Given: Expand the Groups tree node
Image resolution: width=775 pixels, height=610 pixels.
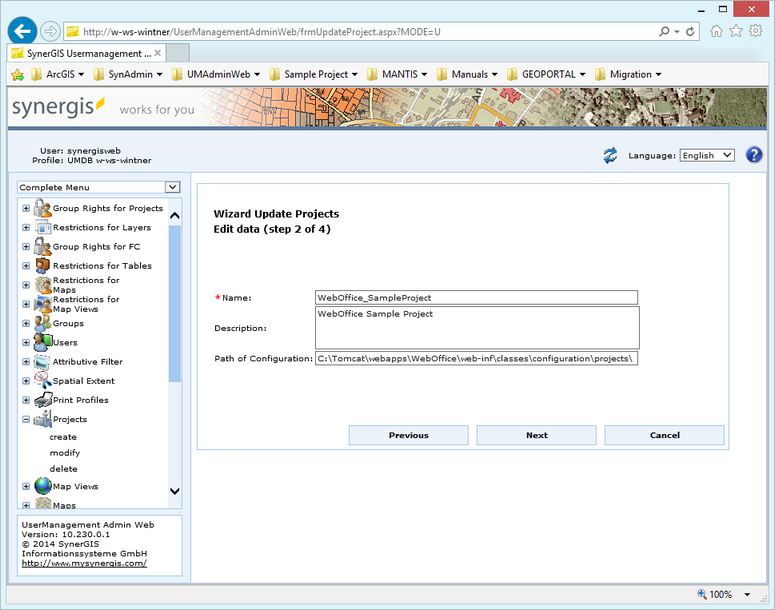Looking at the screenshot, I should (26, 323).
